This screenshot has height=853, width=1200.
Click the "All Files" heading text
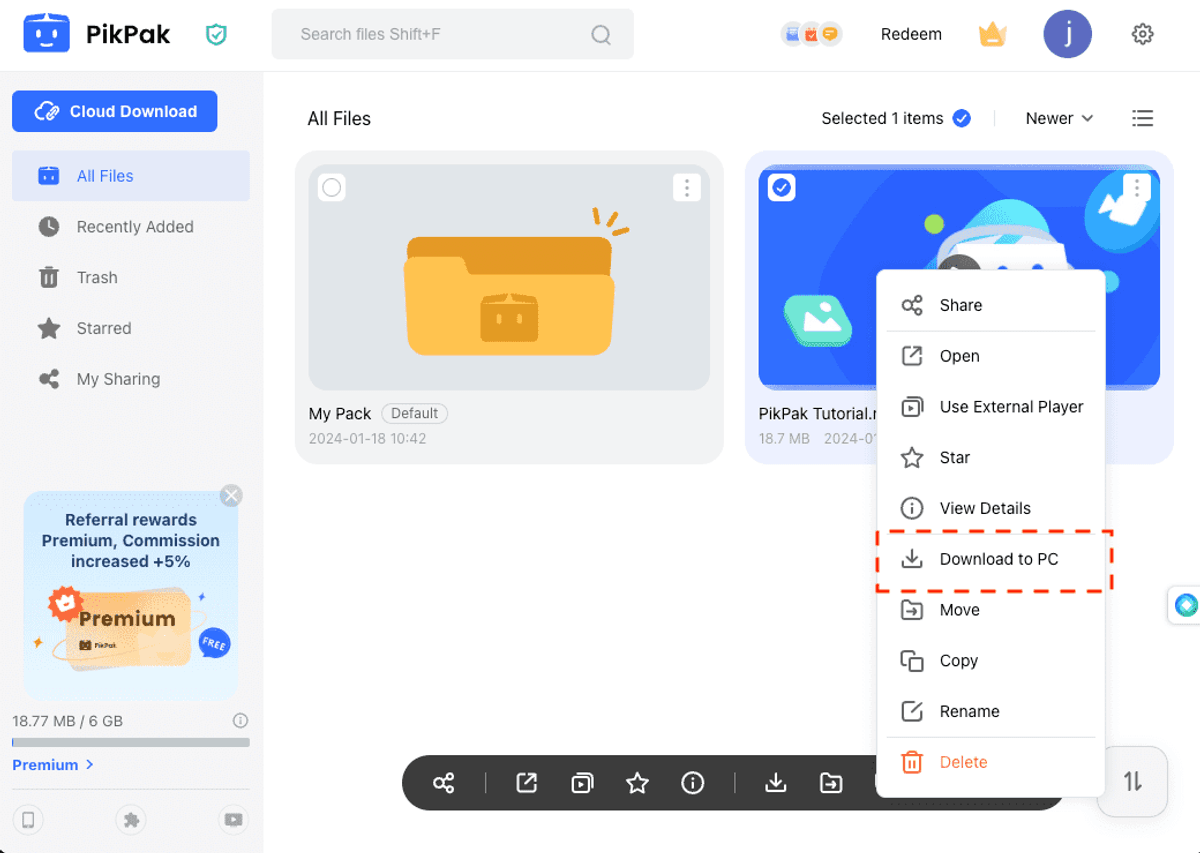(x=339, y=119)
